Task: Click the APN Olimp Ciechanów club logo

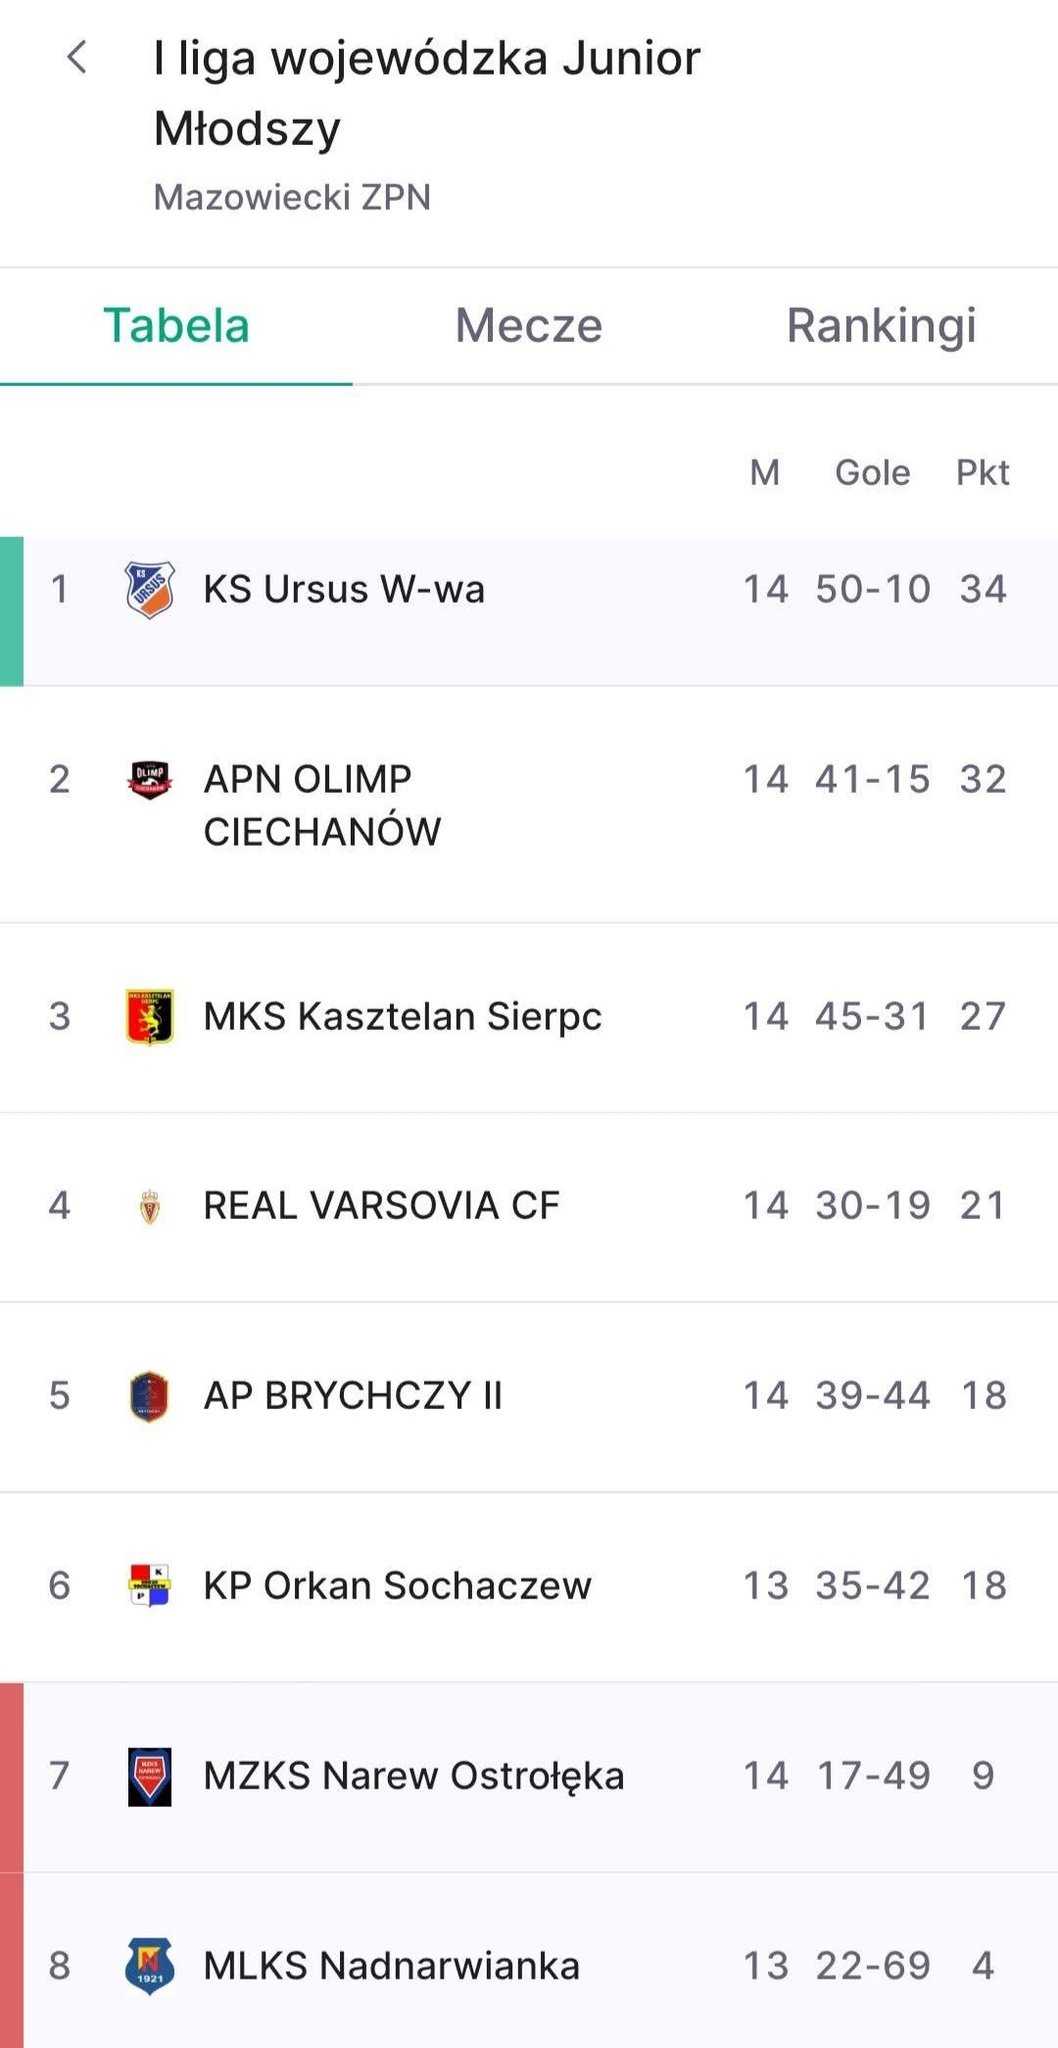Action: [150, 780]
